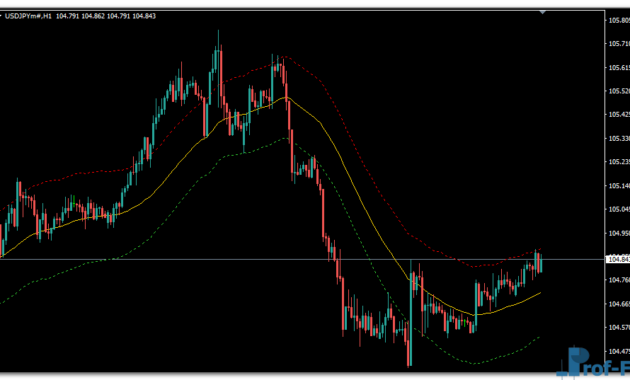Image resolution: width=630 pixels, height=380 pixels.
Task: Click the chart shift triangle marker at top
Action: coord(543,12)
